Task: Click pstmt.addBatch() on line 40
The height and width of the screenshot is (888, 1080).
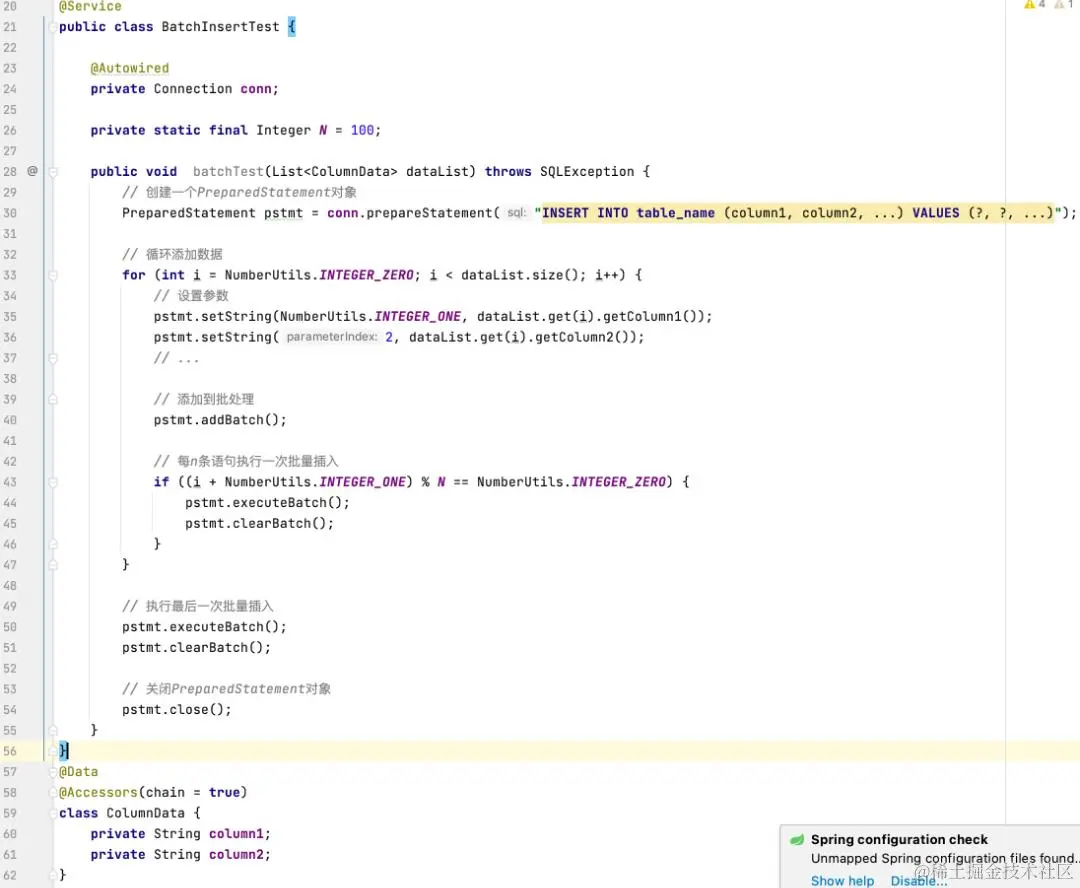Action: [216, 420]
